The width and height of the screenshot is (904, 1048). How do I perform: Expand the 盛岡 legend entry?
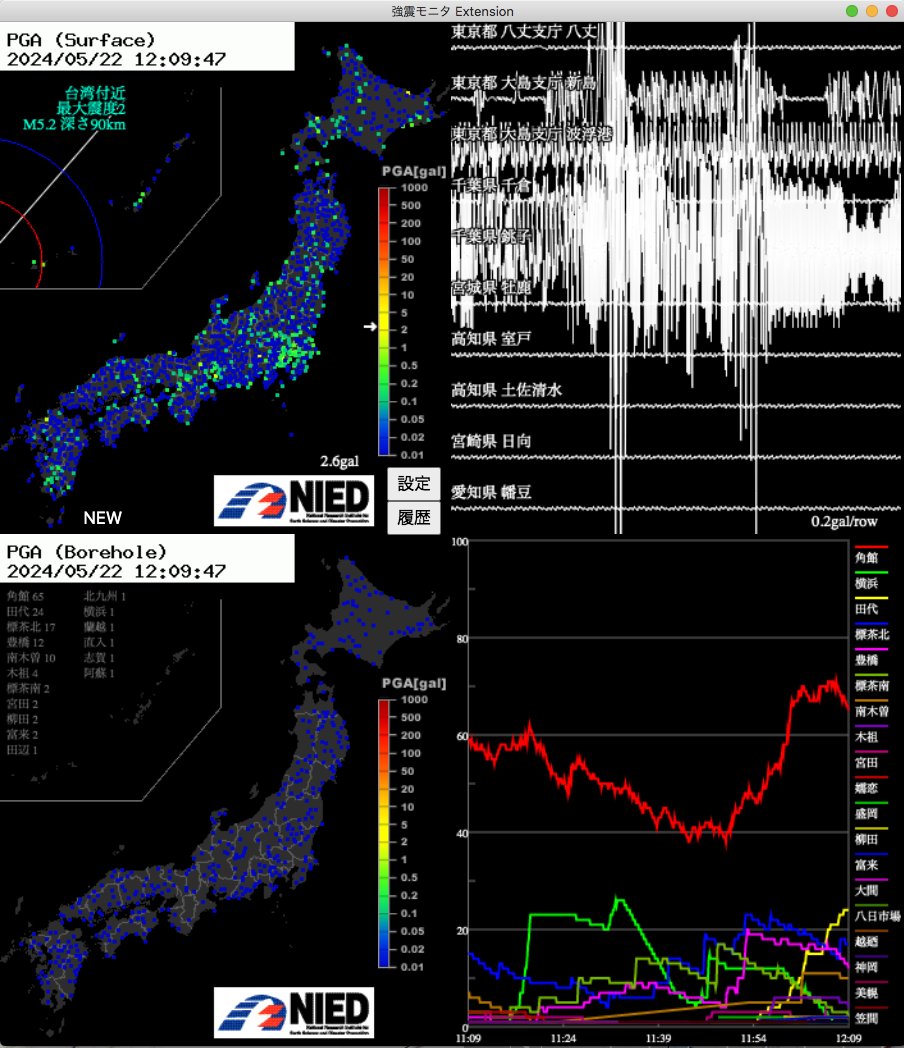pos(872,816)
